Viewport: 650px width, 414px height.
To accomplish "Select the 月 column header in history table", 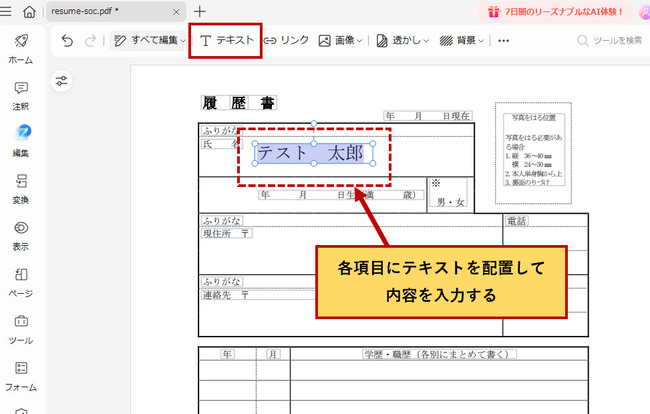I will pyautogui.click(x=272, y=354).
